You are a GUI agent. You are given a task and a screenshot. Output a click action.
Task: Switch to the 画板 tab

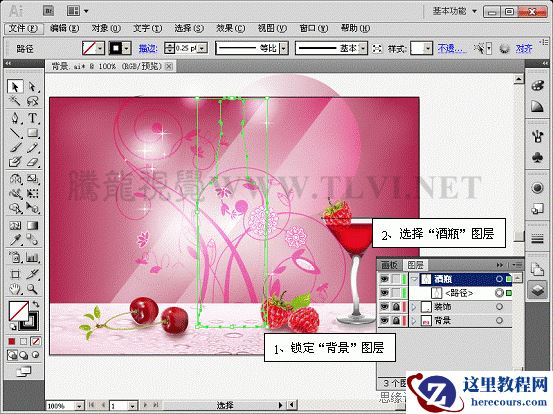[x=390, y=265]
